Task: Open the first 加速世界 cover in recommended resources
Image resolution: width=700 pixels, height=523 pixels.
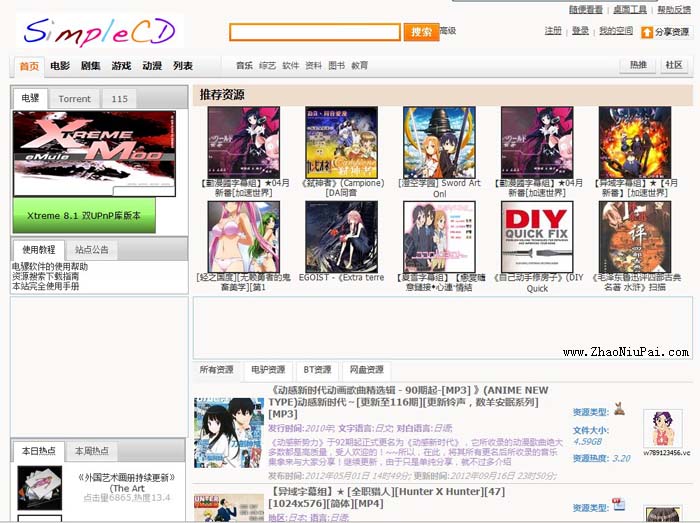Action: pos(244,142)
